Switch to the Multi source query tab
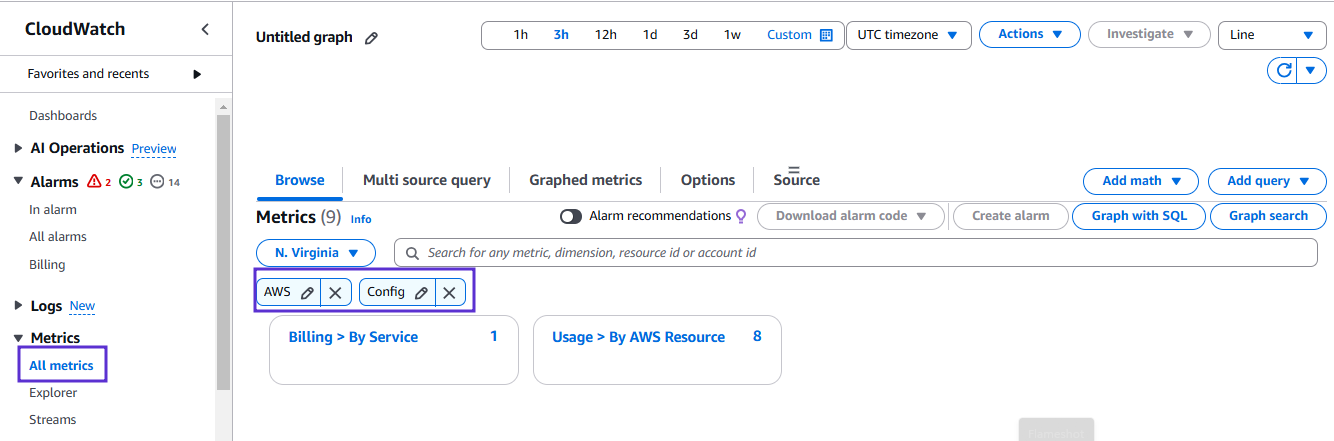This screenshot has width=1334, height=441. (426, 180)
